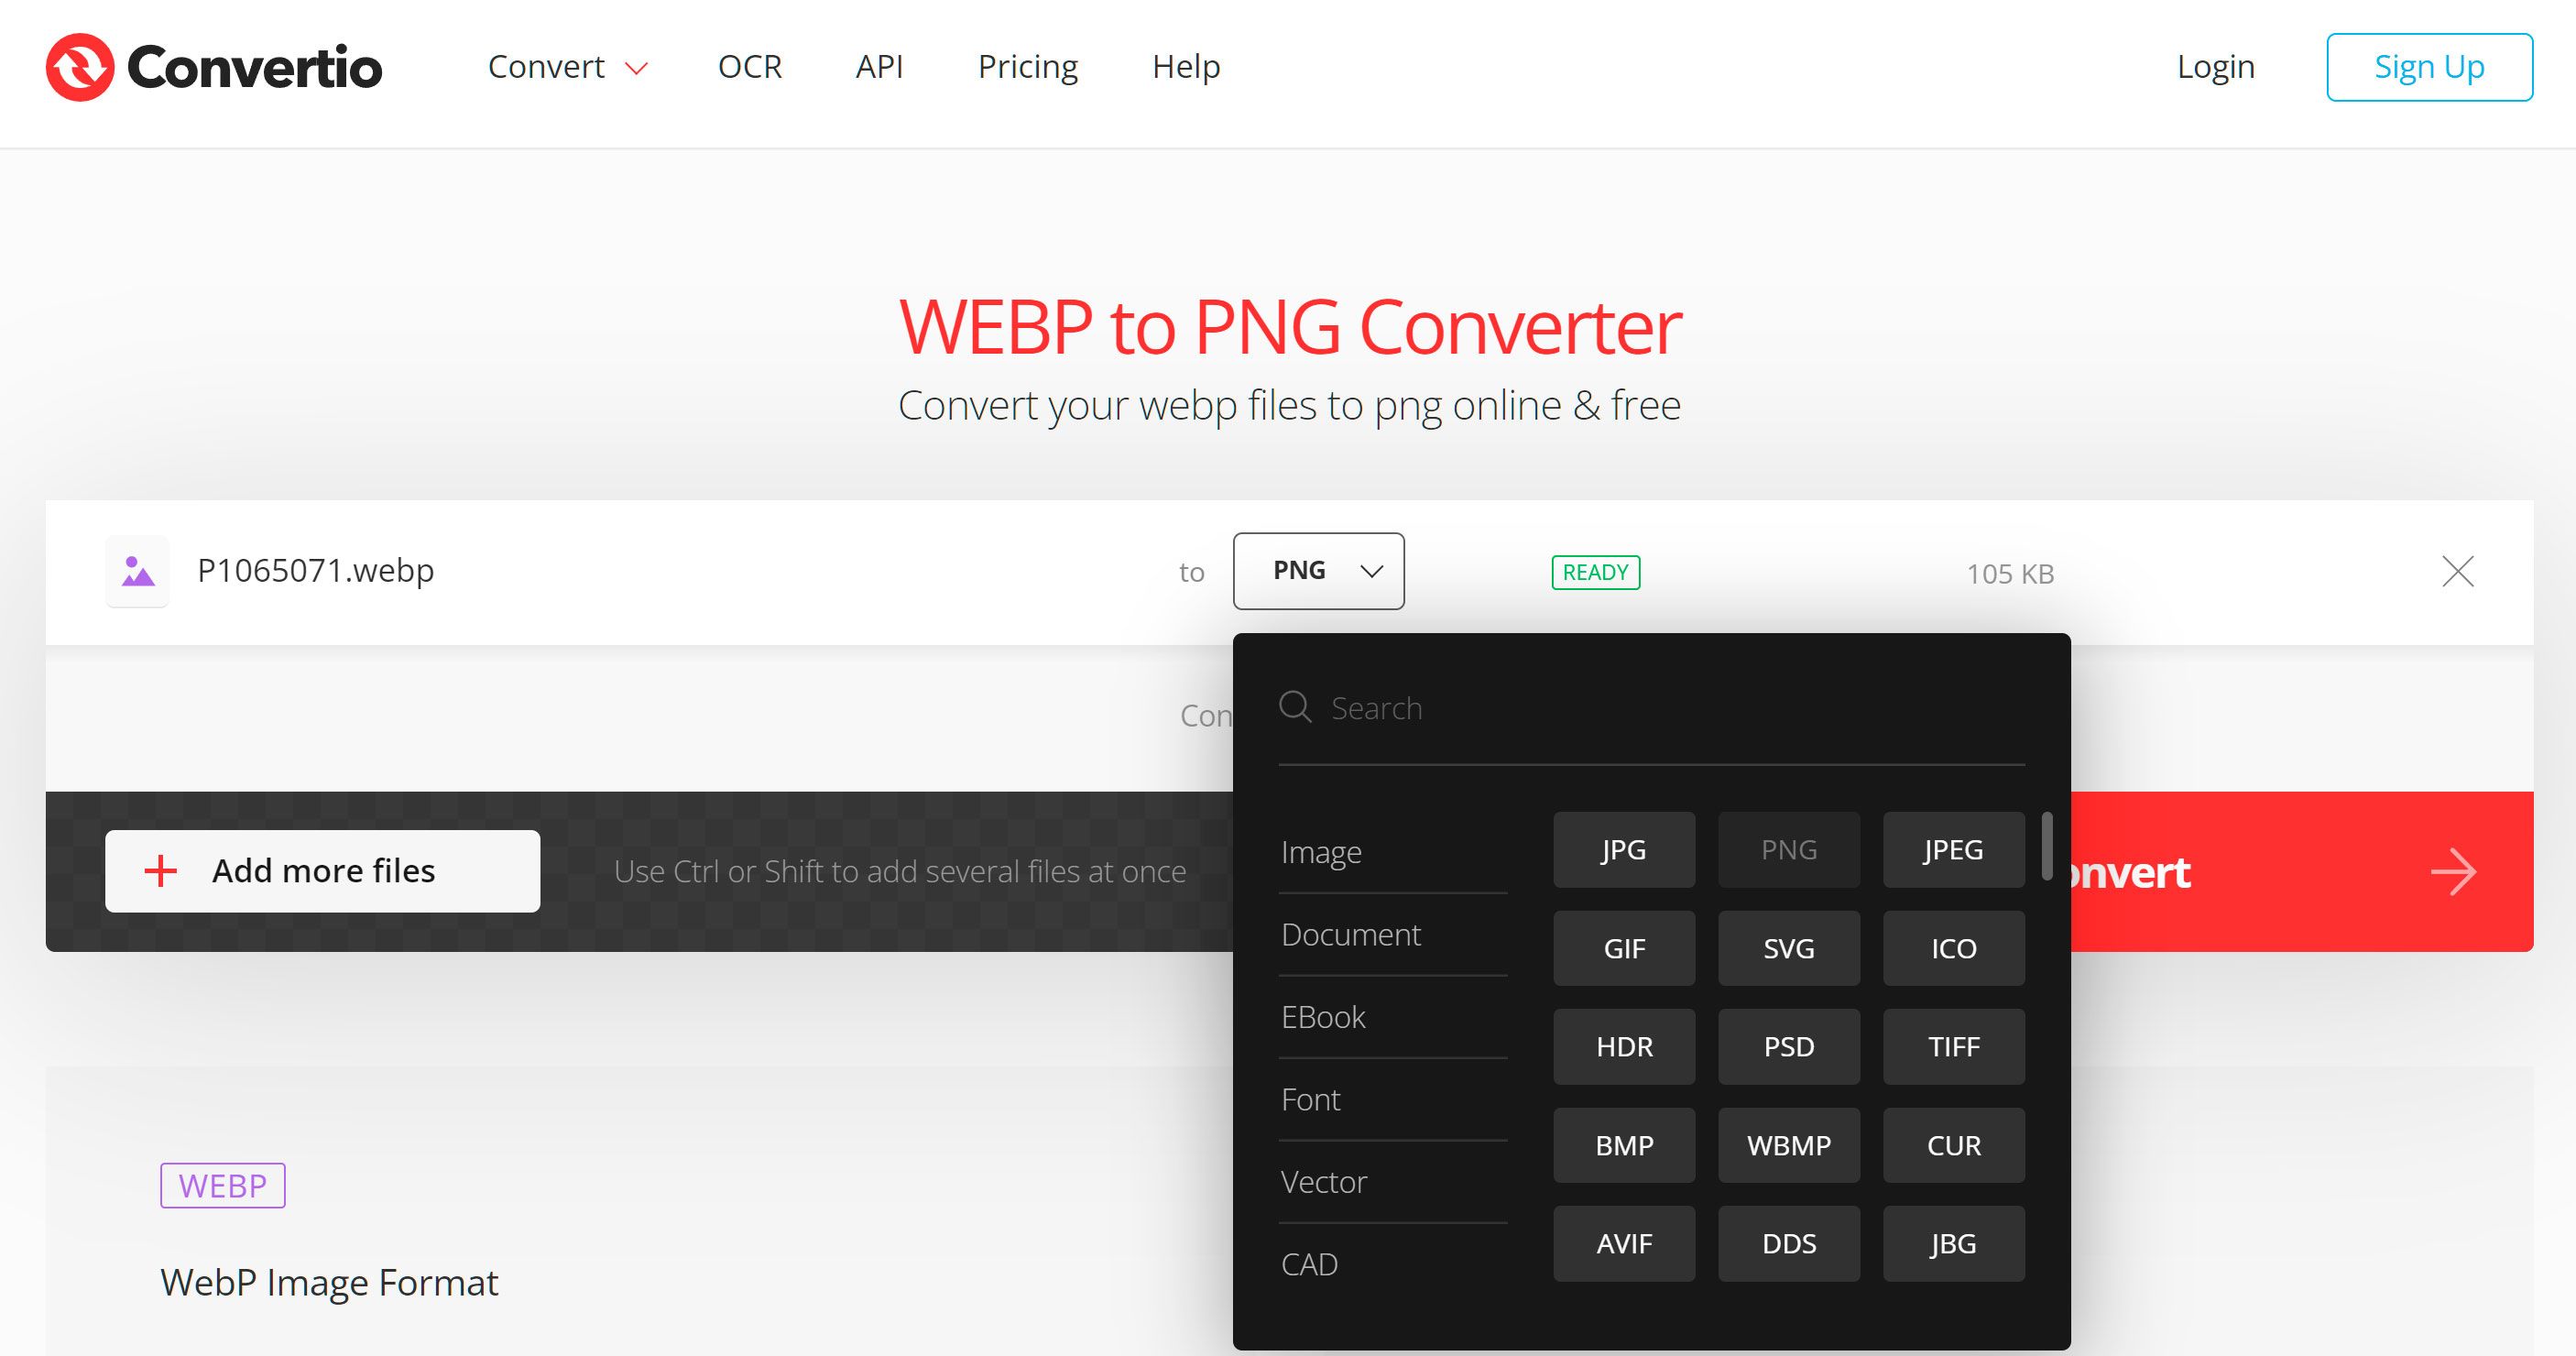The image size is (2576, 1356).
Task: Open the OCR menu item
Action: point(749,67)
